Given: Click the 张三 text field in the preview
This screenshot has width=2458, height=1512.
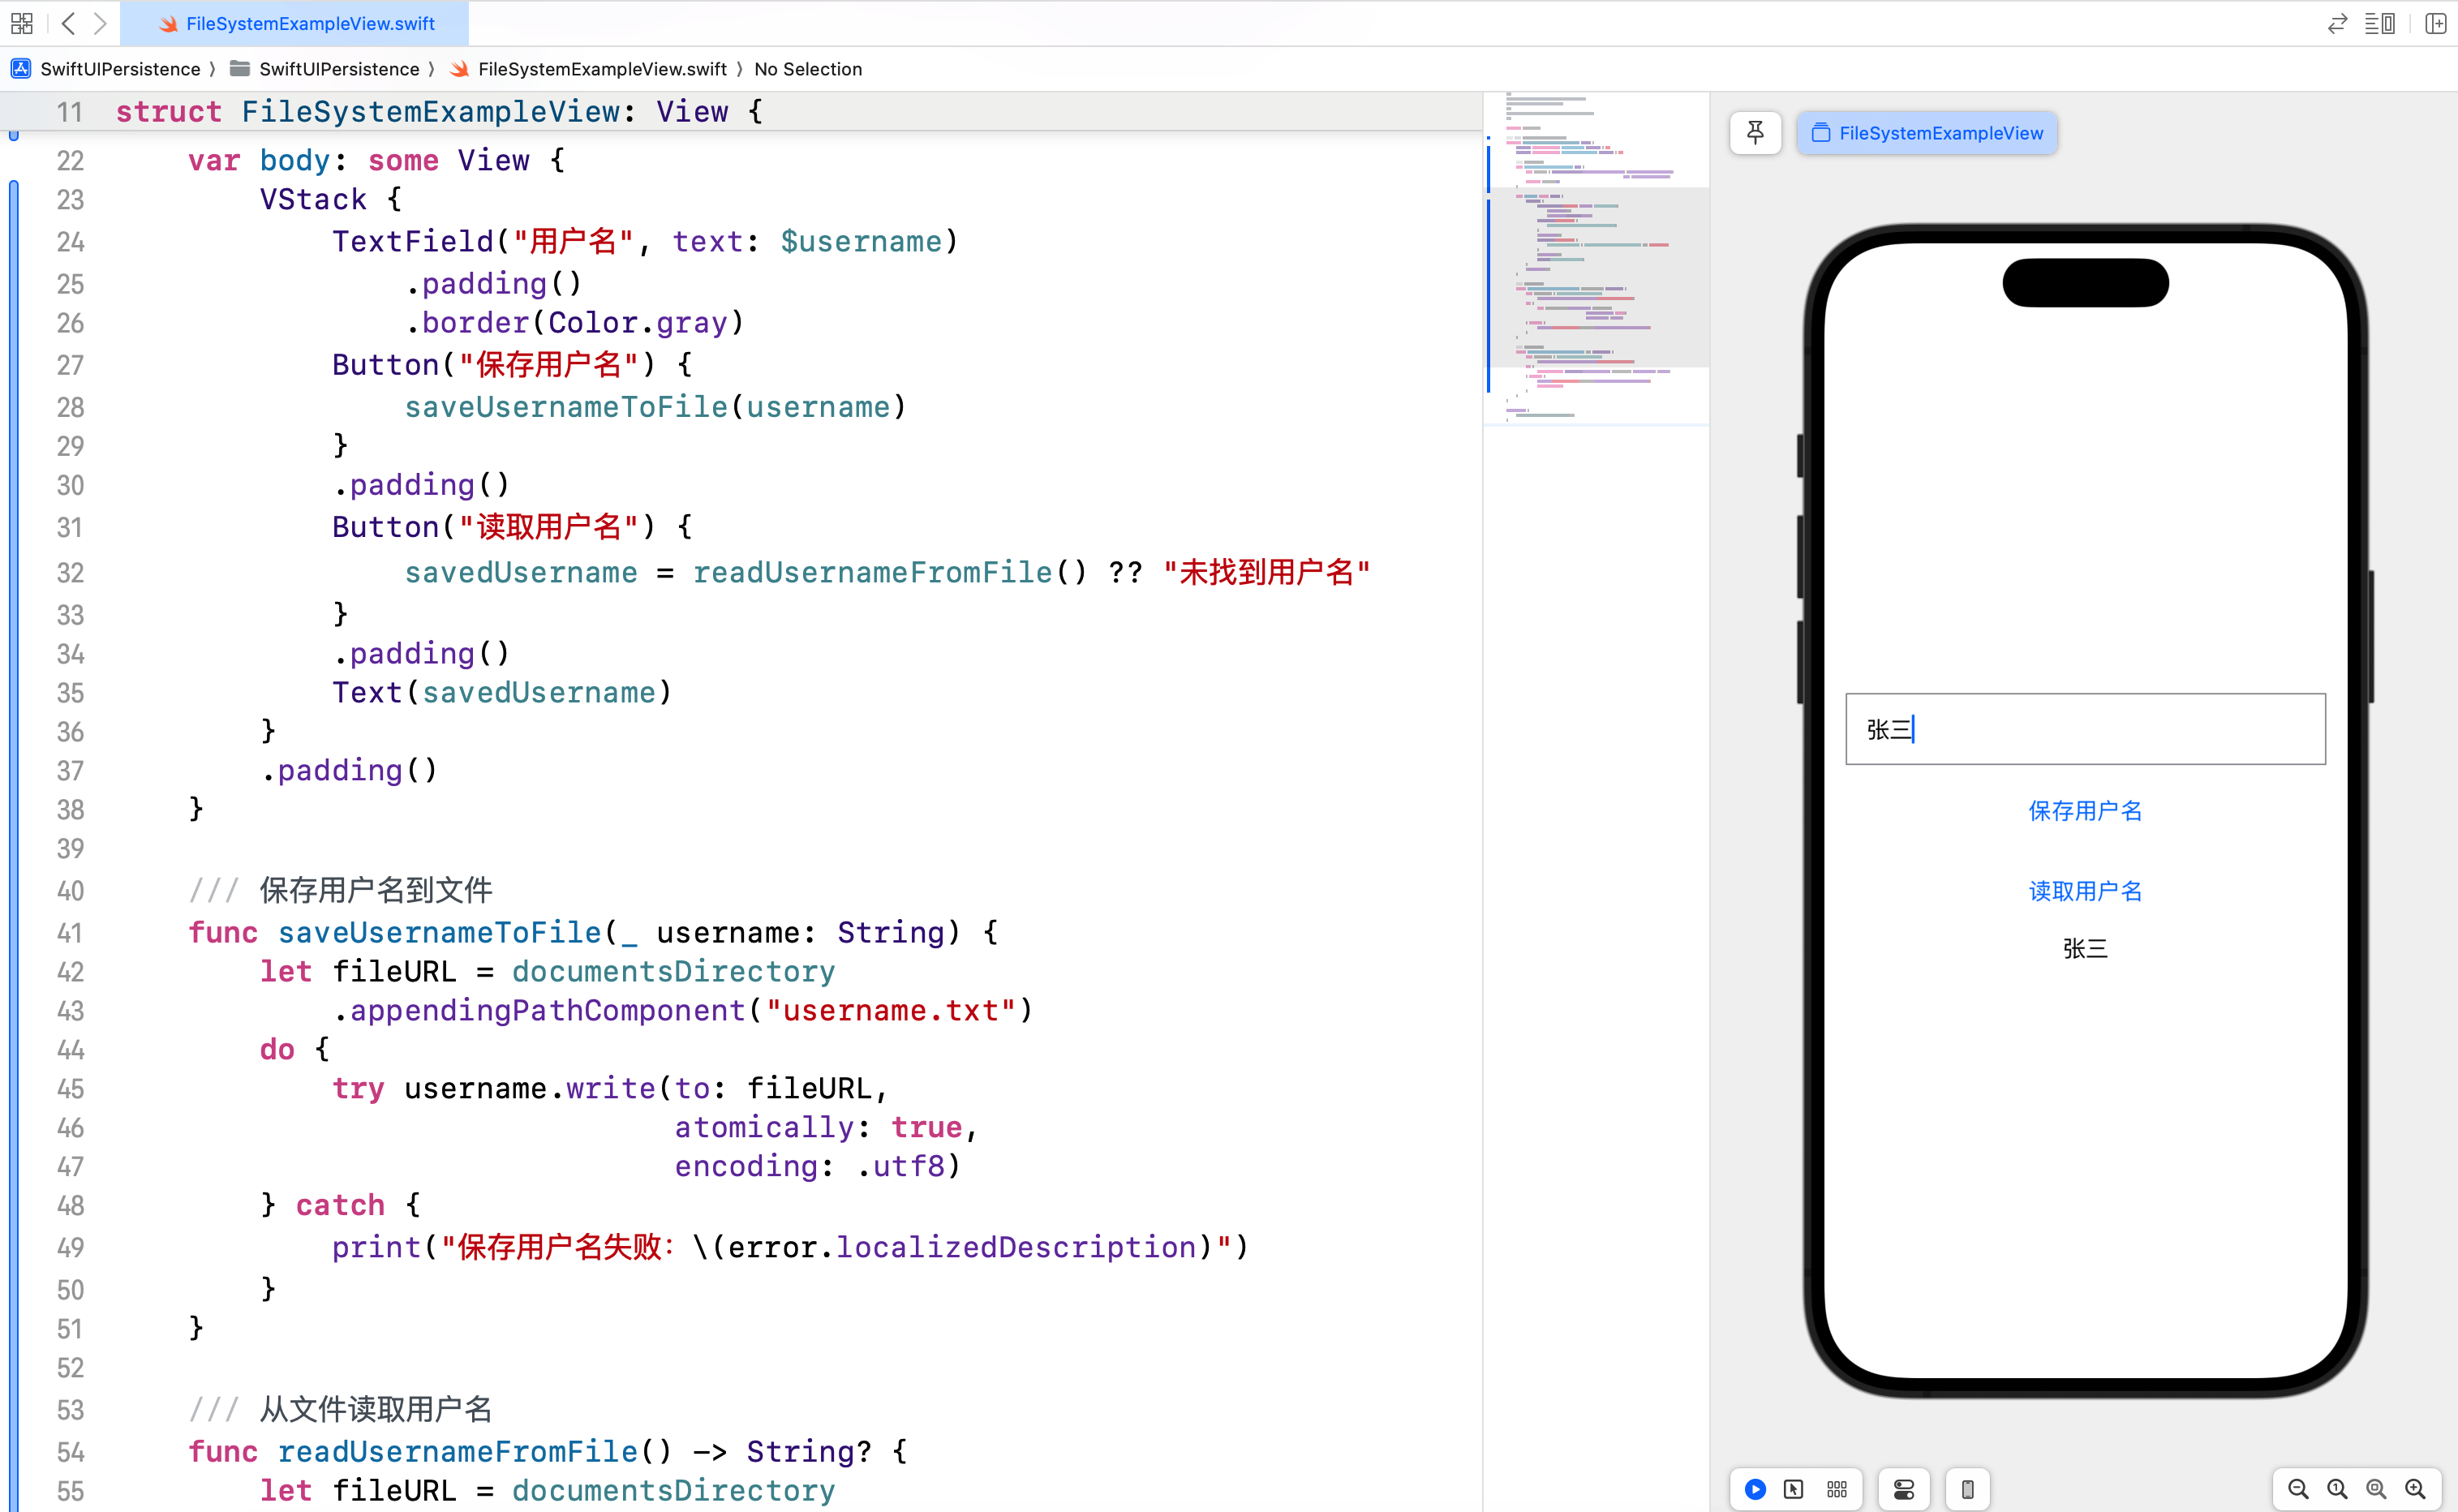Looking at the screenshot, I should [2085, 729].
